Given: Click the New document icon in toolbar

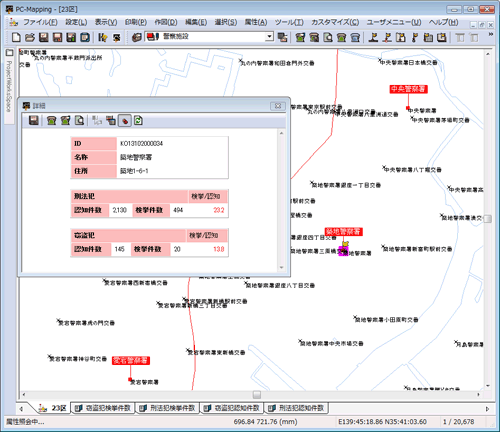Looking at the screenshot, I should tap(16, 37).
